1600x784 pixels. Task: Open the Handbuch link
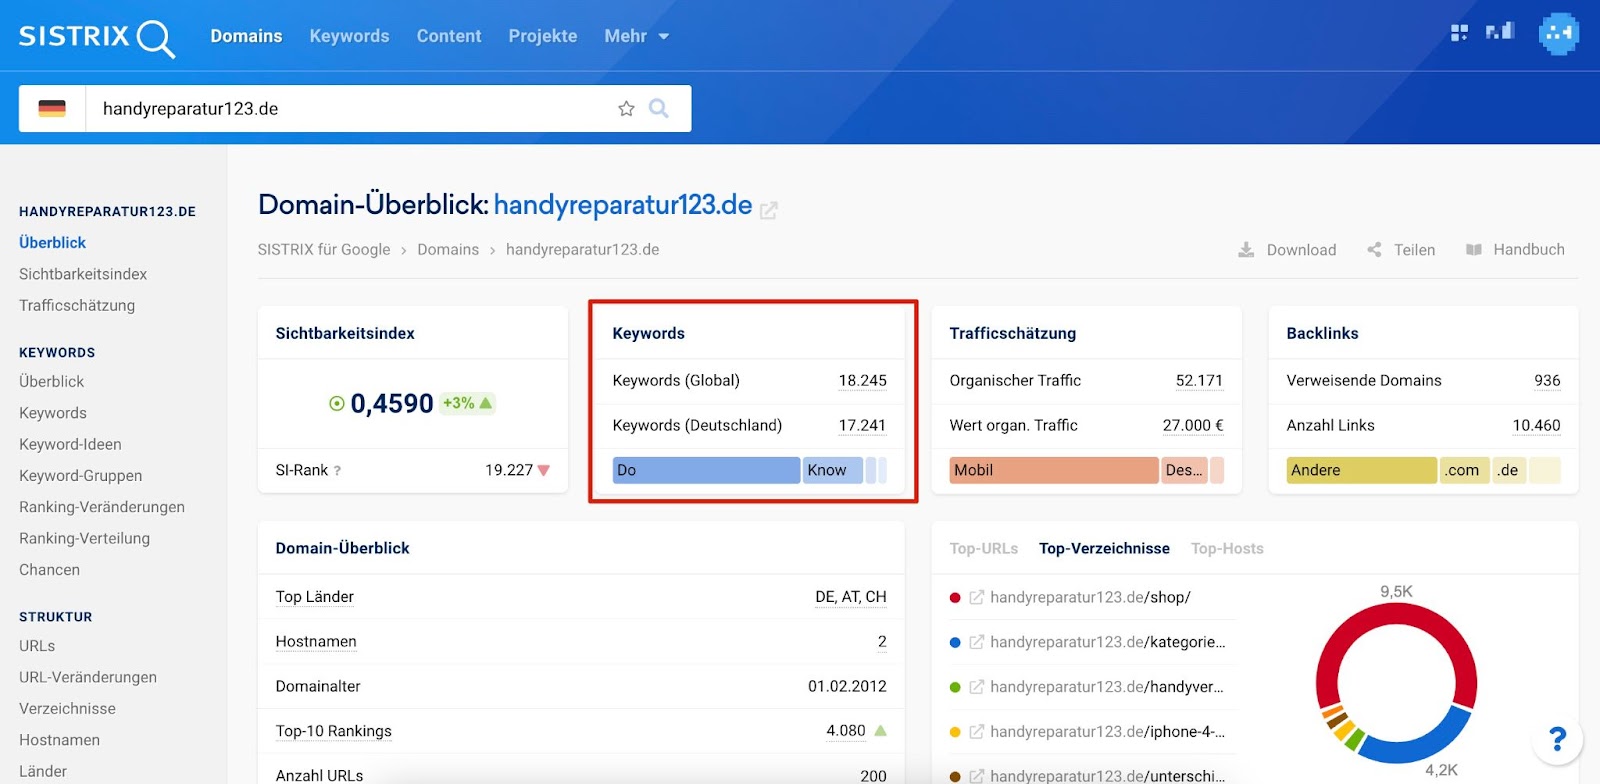click(x=1529, y=250)
